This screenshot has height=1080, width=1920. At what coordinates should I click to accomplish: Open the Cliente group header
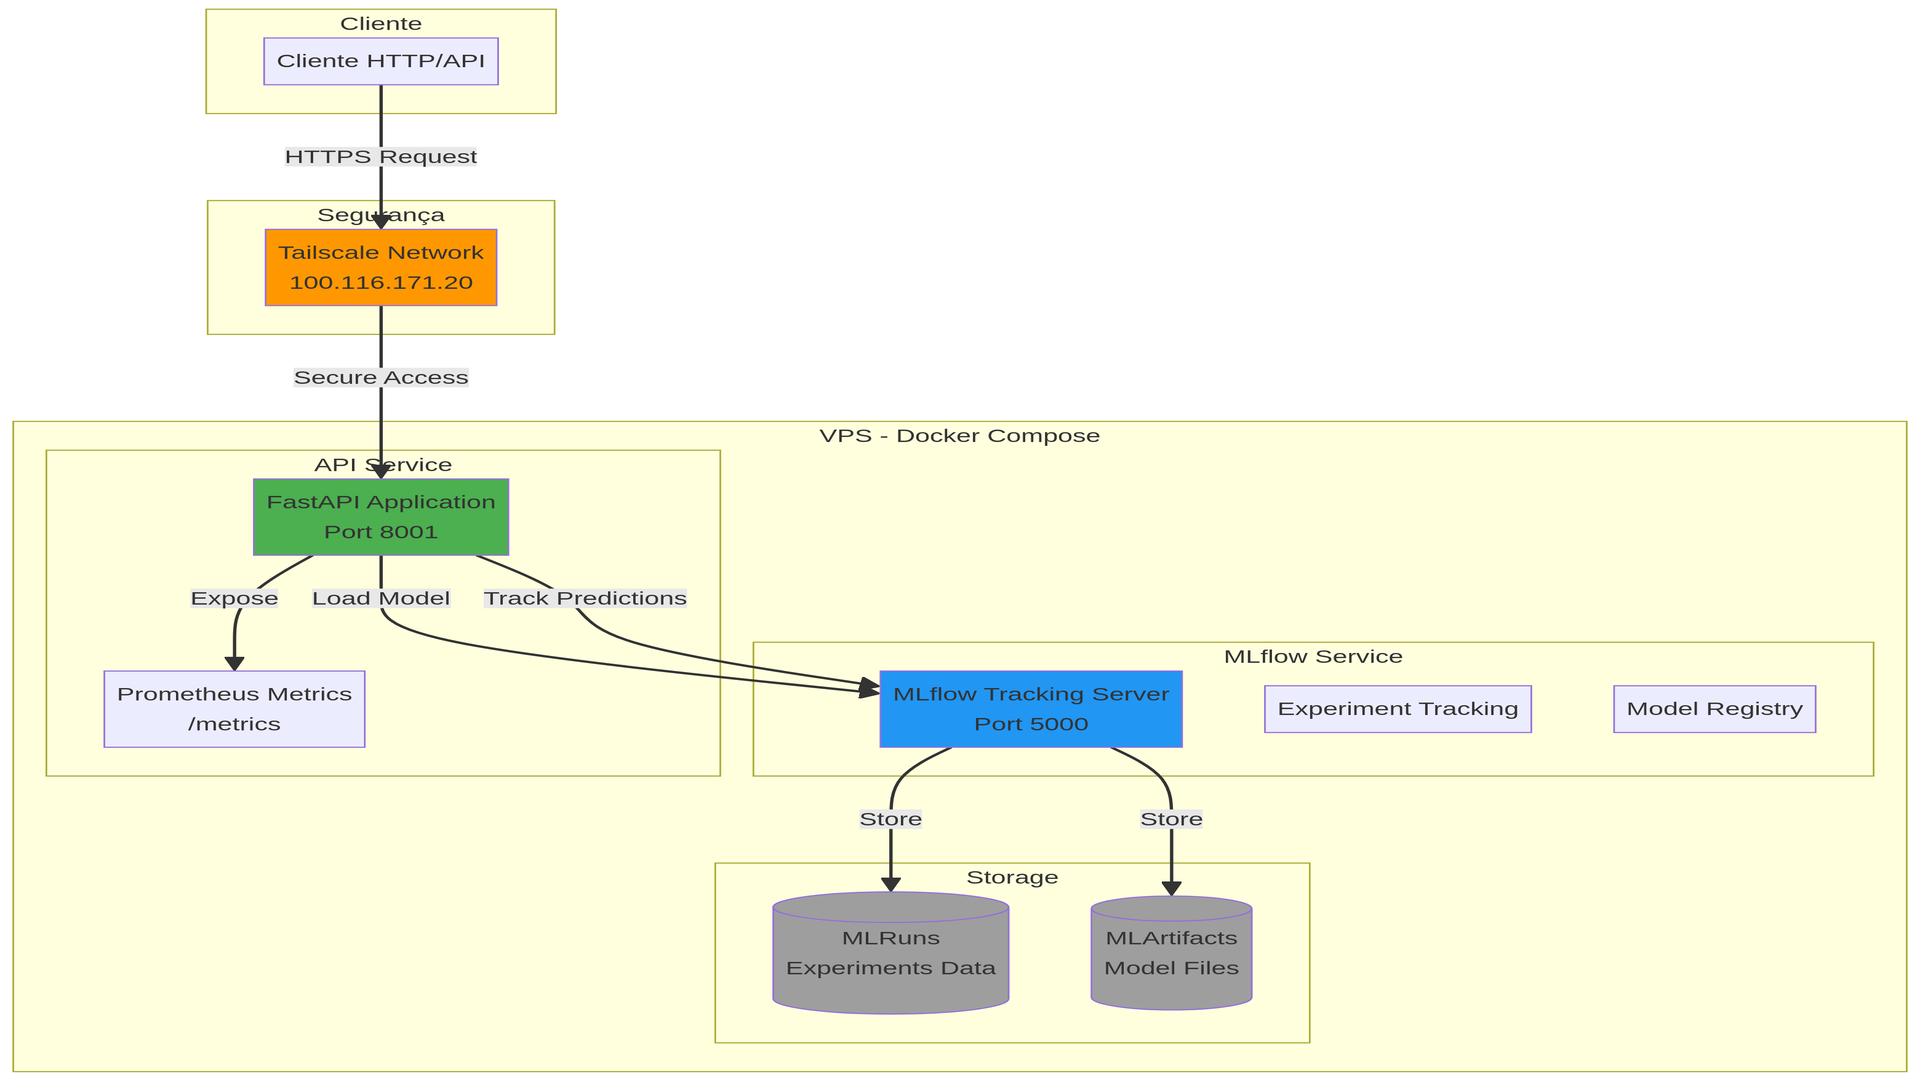point(380,22)
